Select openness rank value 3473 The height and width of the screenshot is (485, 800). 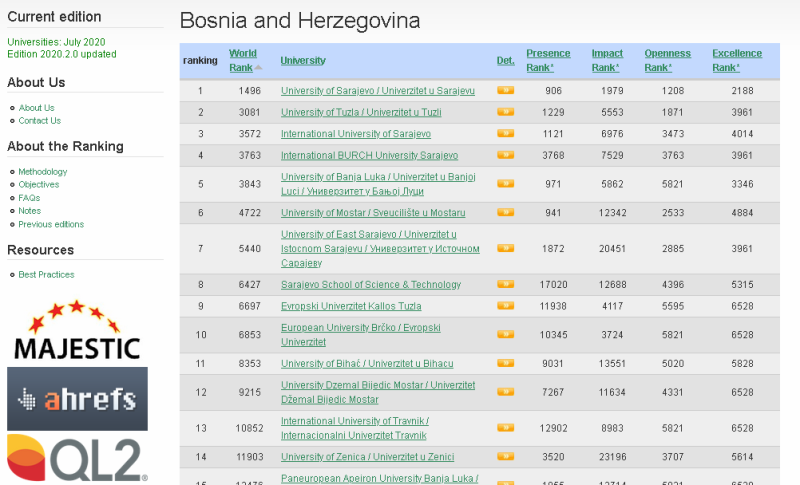click(673, 134)
